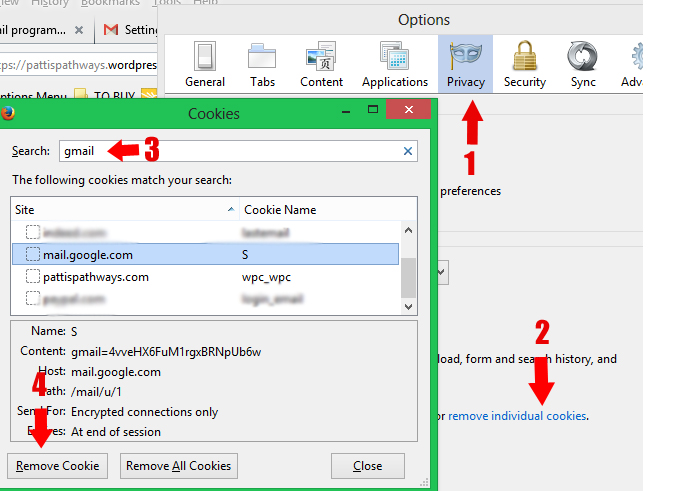This screenshot has height=491, width=697.
Task: Click the remove individual cookies link
Action: pos(517,415)
